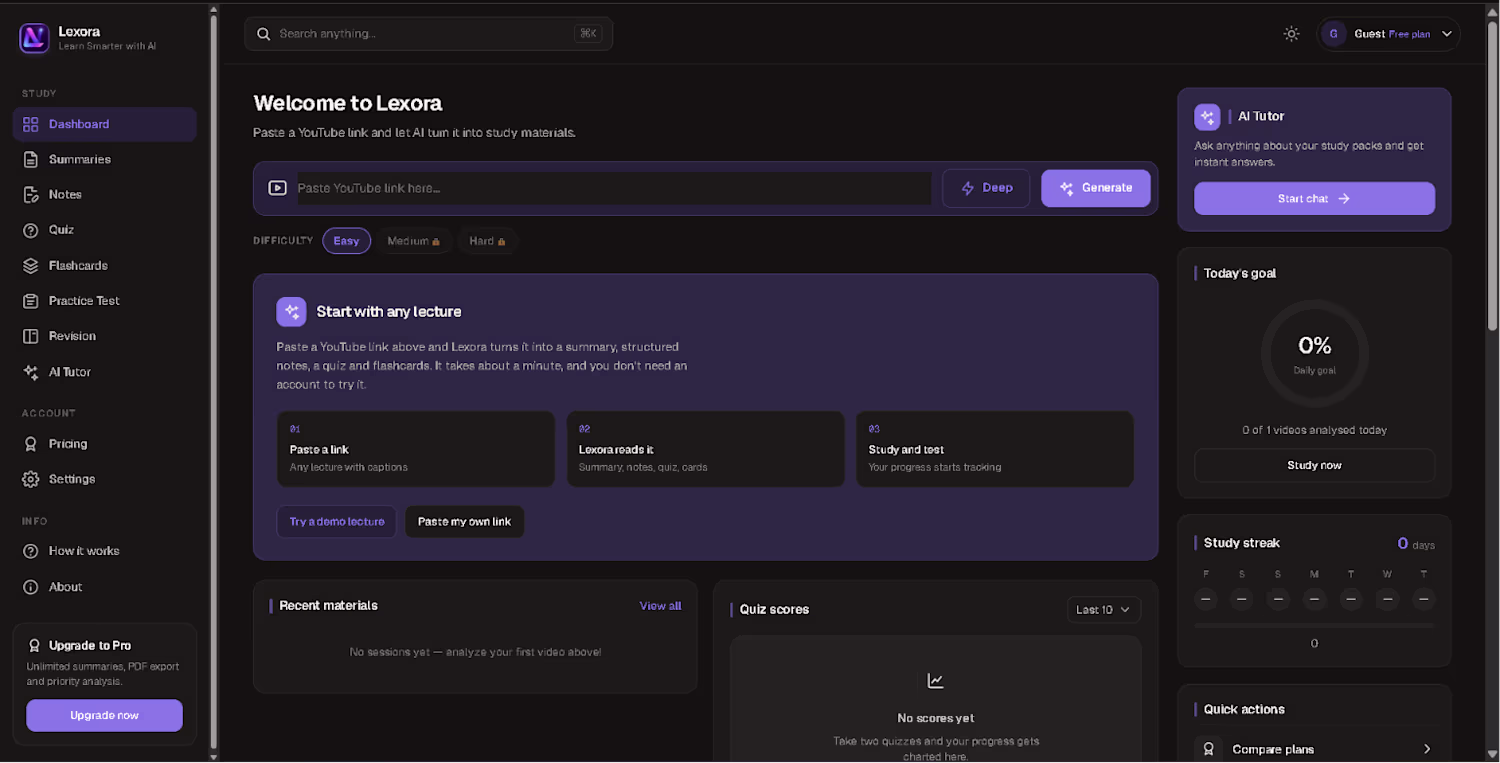Viewport: 1500px width, 763px height.
Task: Click the Revision book icon
Action: (x=30, y=336)
